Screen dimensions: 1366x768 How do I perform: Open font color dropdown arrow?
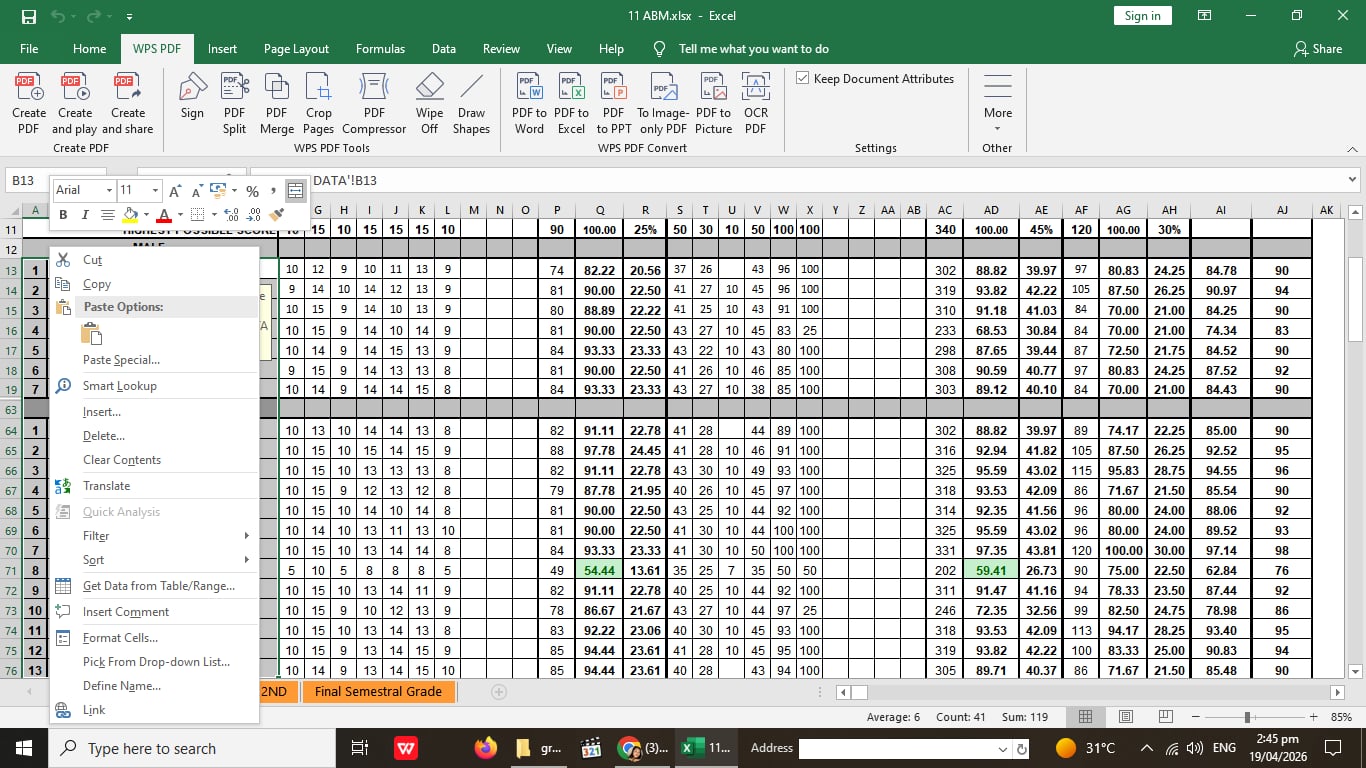[180, 215]
